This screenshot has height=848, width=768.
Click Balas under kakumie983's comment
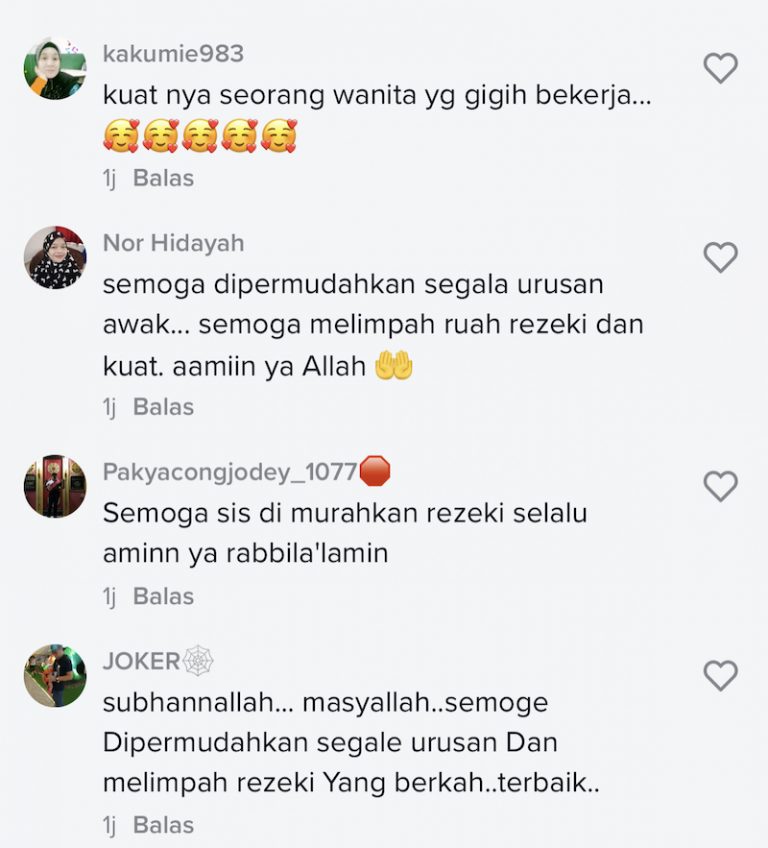163,178
